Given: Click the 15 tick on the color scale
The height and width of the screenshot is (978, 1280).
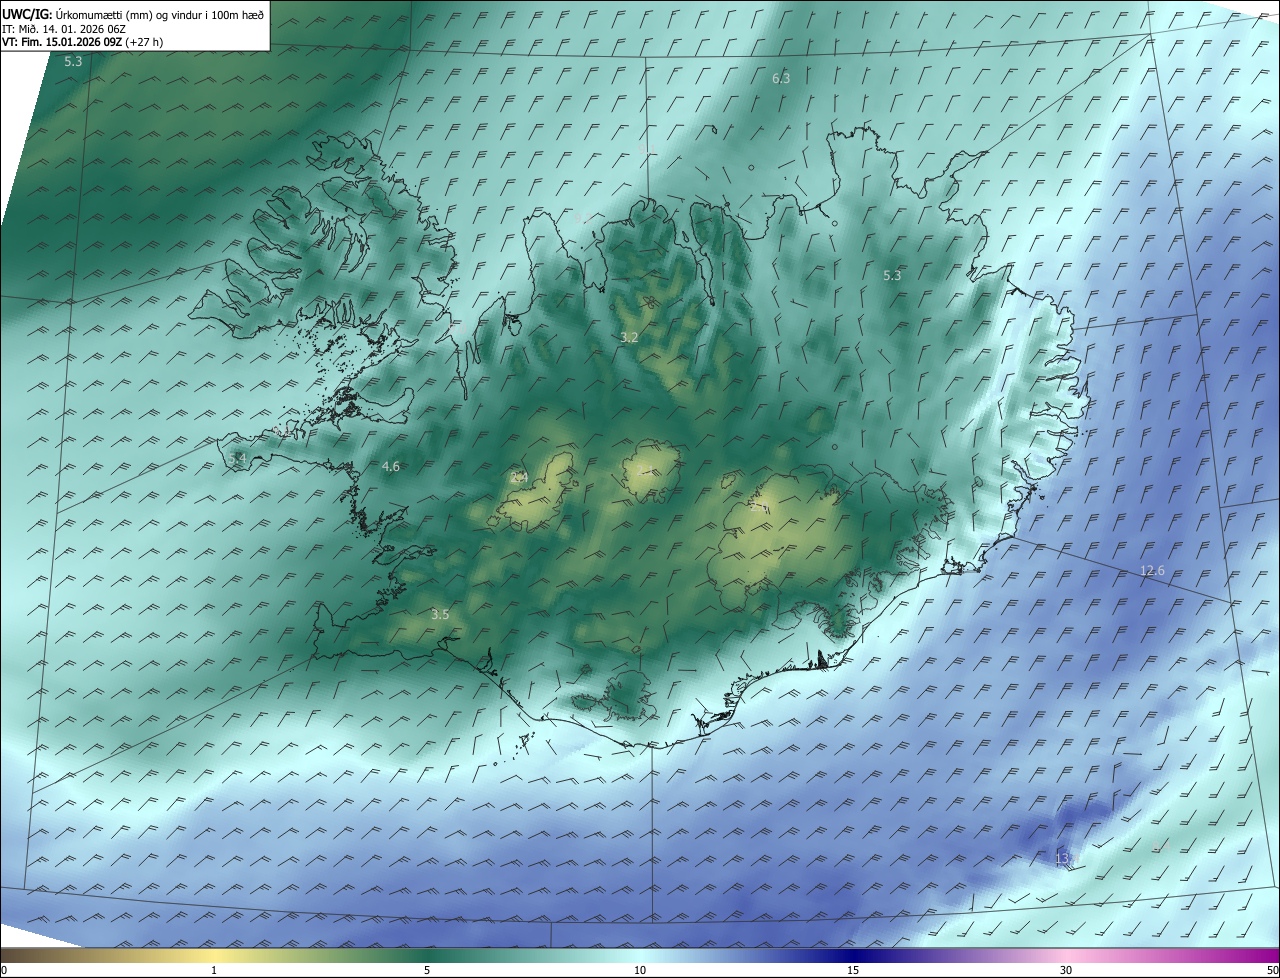Looking at the screenshot, I should [x=853, y=970].
